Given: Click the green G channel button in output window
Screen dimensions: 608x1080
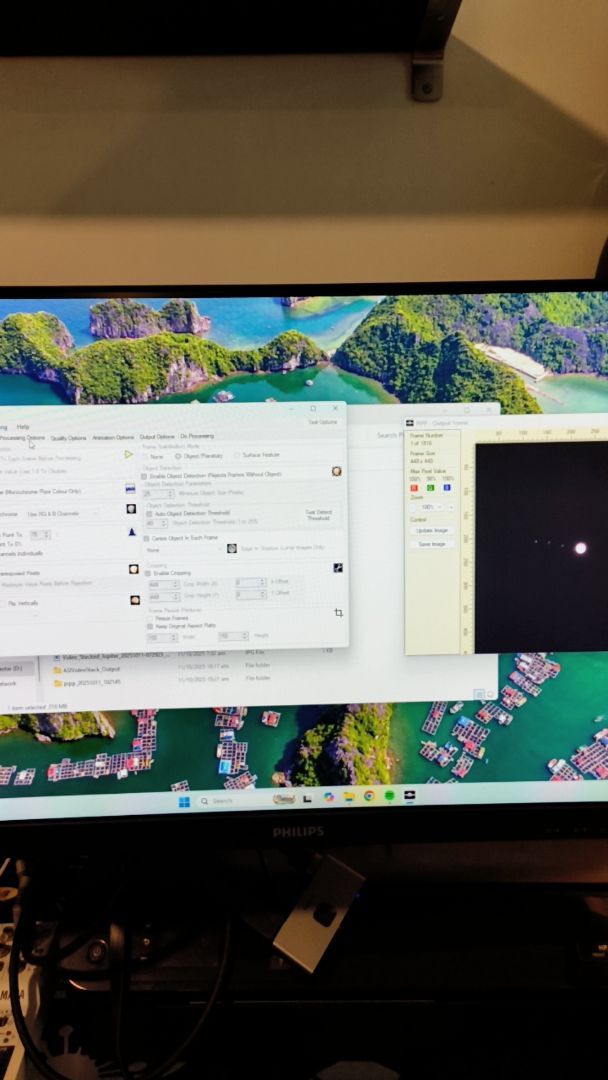Looking at the screenshot, I should (430, 488).
